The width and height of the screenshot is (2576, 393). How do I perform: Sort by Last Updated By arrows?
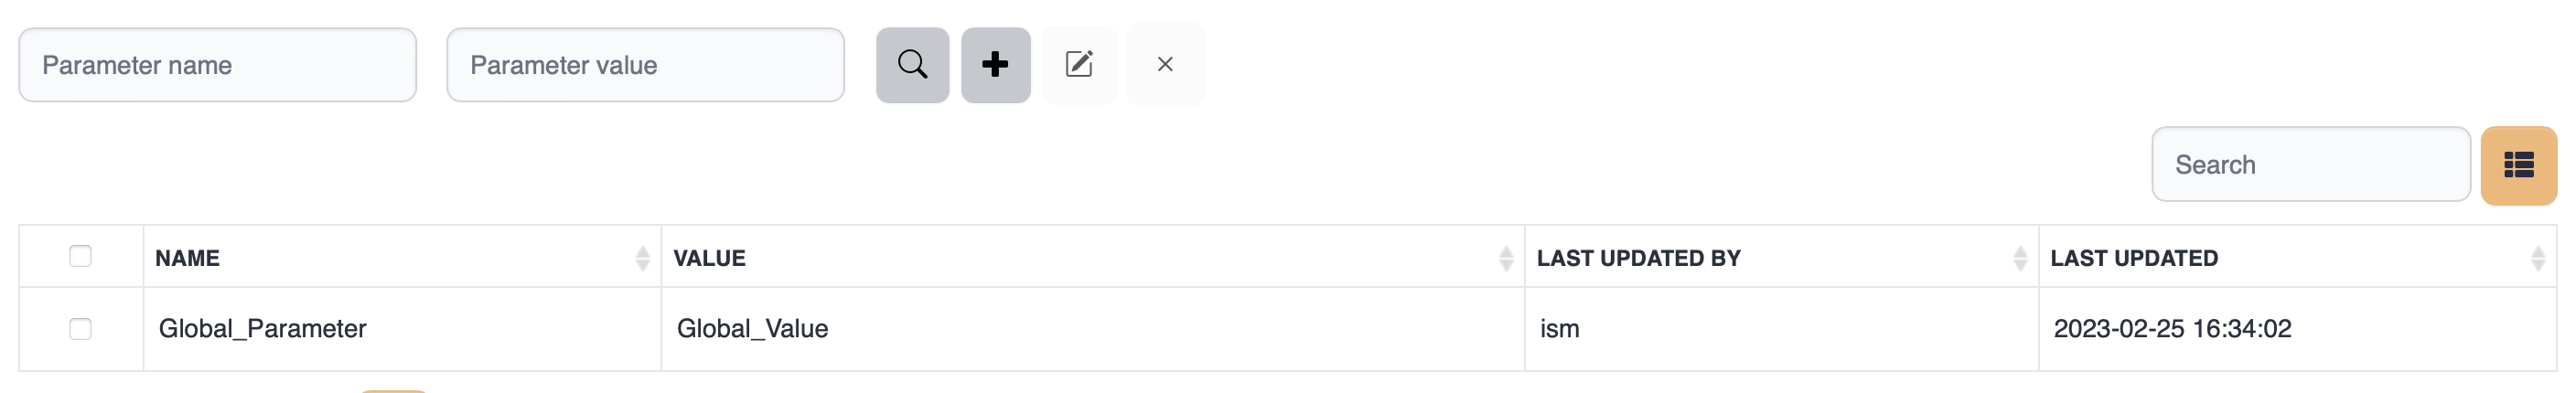(2019, 259)
